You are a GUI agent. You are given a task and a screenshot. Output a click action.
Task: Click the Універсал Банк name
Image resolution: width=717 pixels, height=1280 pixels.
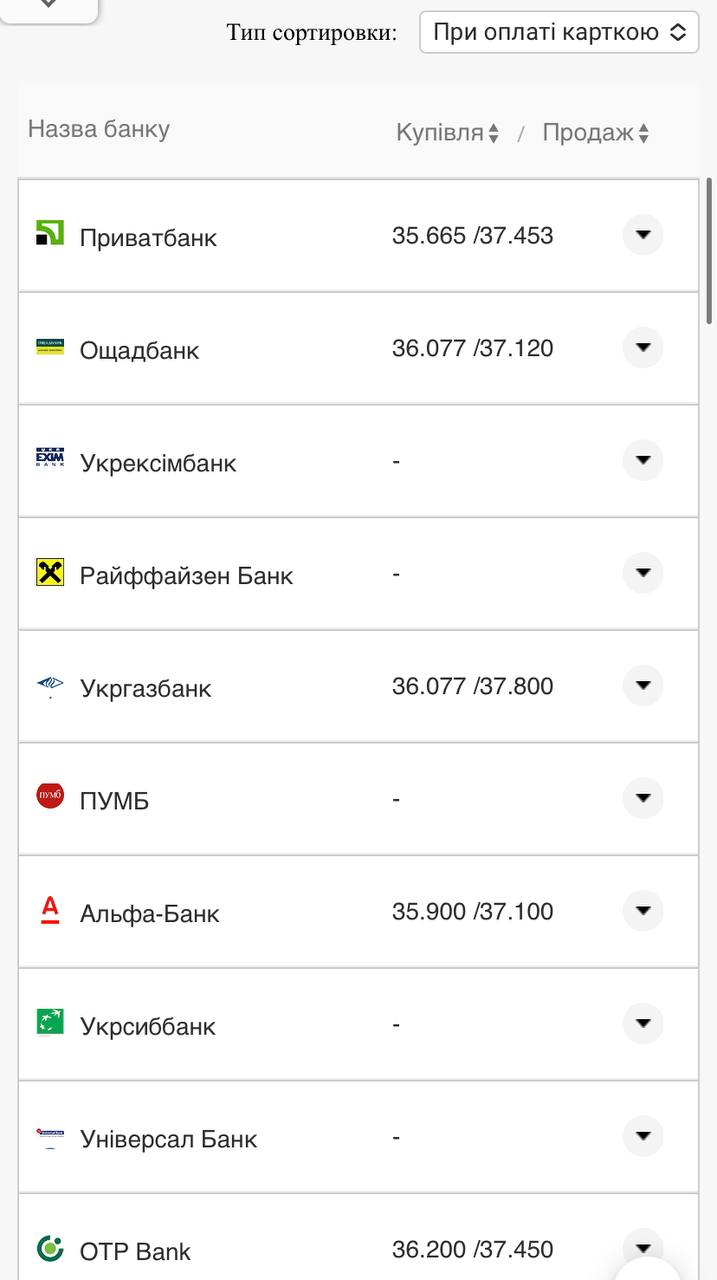[x=168, y=1138]
